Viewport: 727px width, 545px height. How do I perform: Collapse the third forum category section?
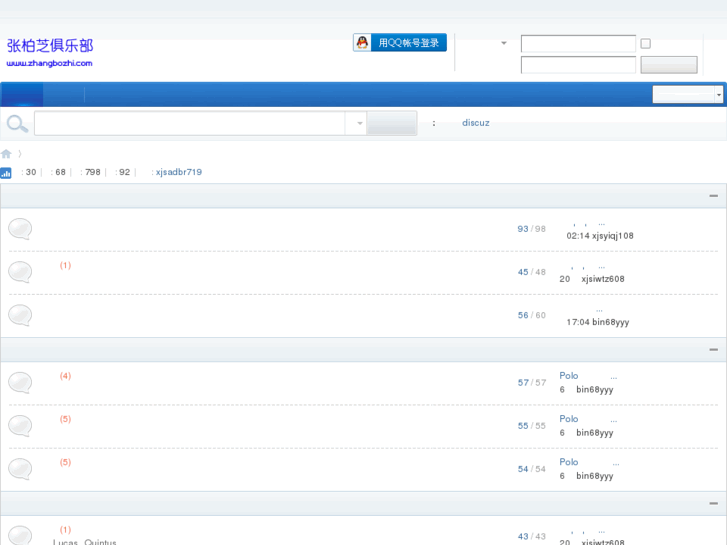(714, 503)
